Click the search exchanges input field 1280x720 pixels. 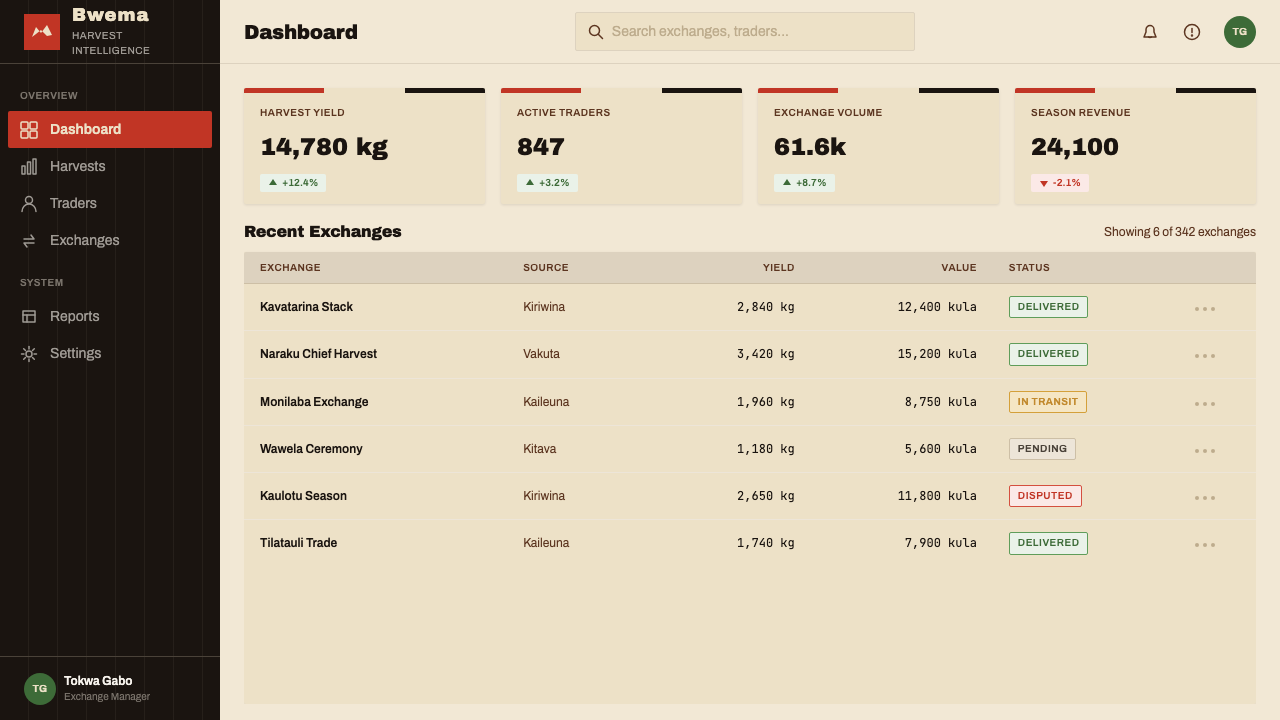click(x=745, y=32)
